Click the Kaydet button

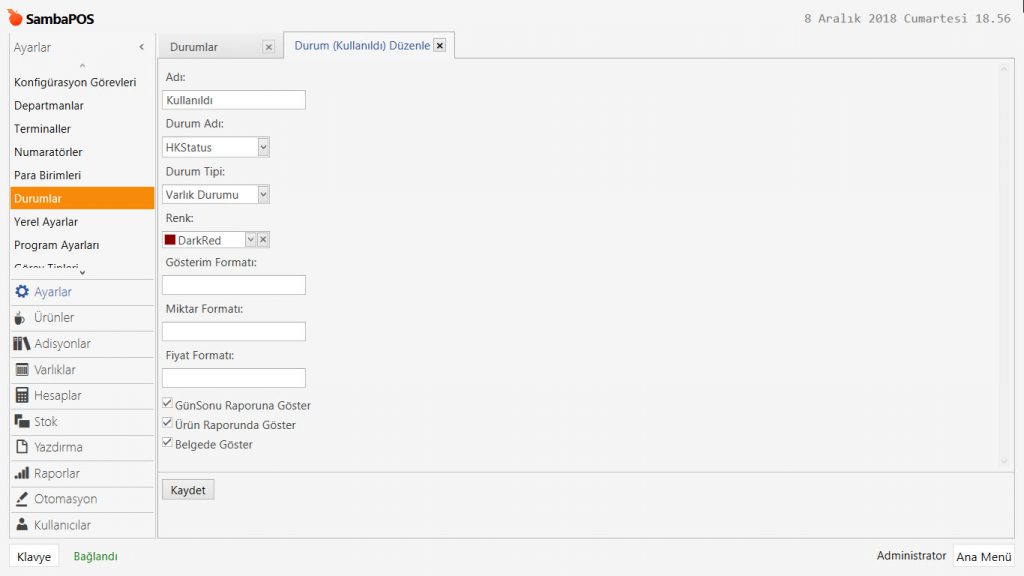coord(187,490)
